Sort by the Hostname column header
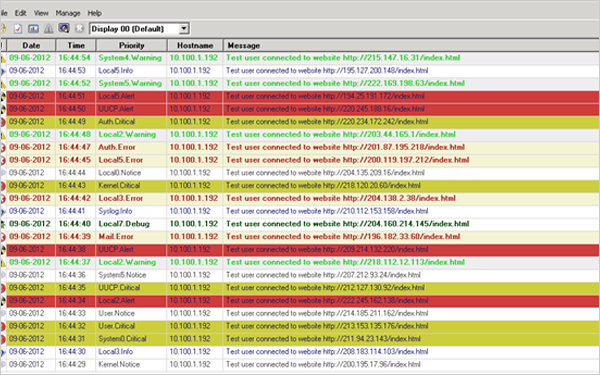Image resolution: width=600 pixels, height=375 pixels. [x=195, y=46]
